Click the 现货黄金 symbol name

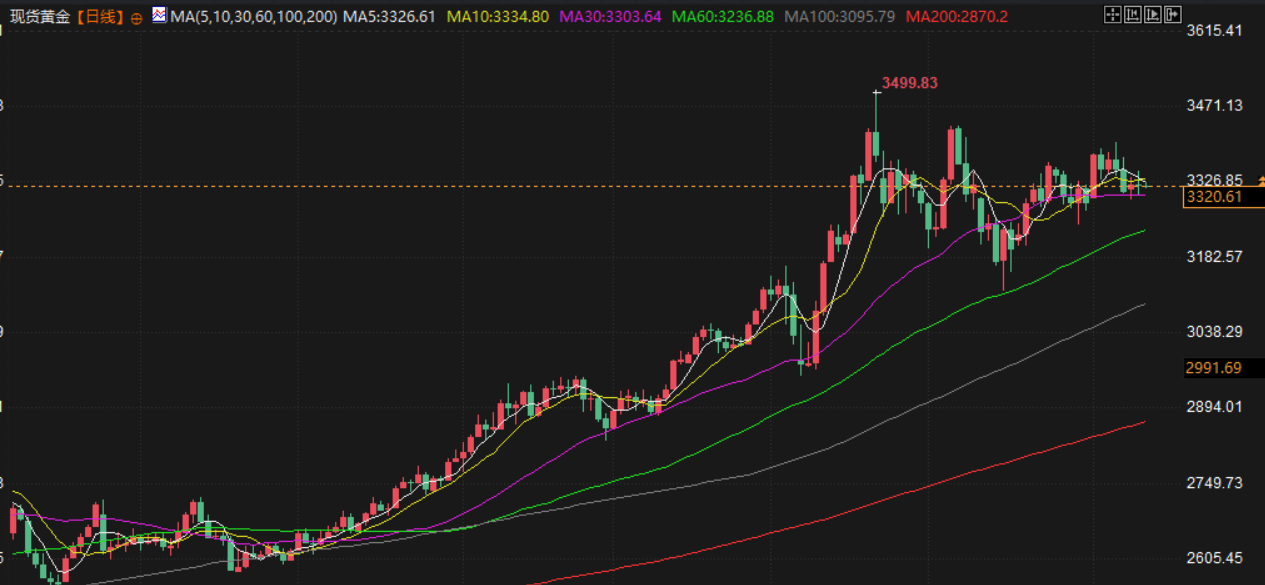click(x=38, y=17)
